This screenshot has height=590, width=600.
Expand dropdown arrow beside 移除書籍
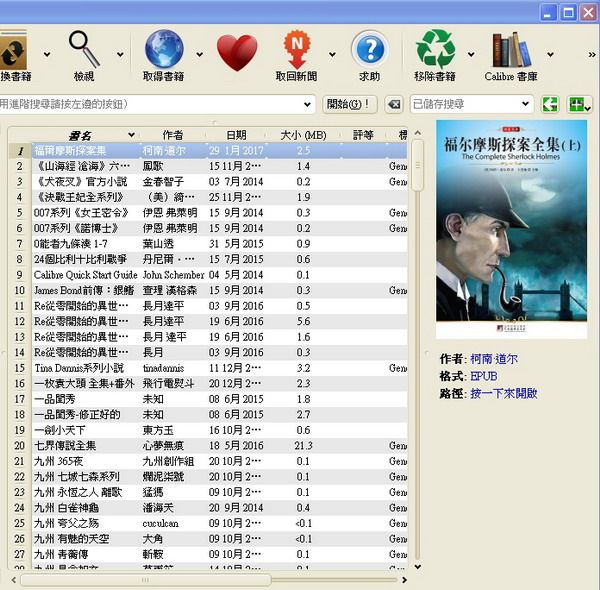[x=470, y=55]
